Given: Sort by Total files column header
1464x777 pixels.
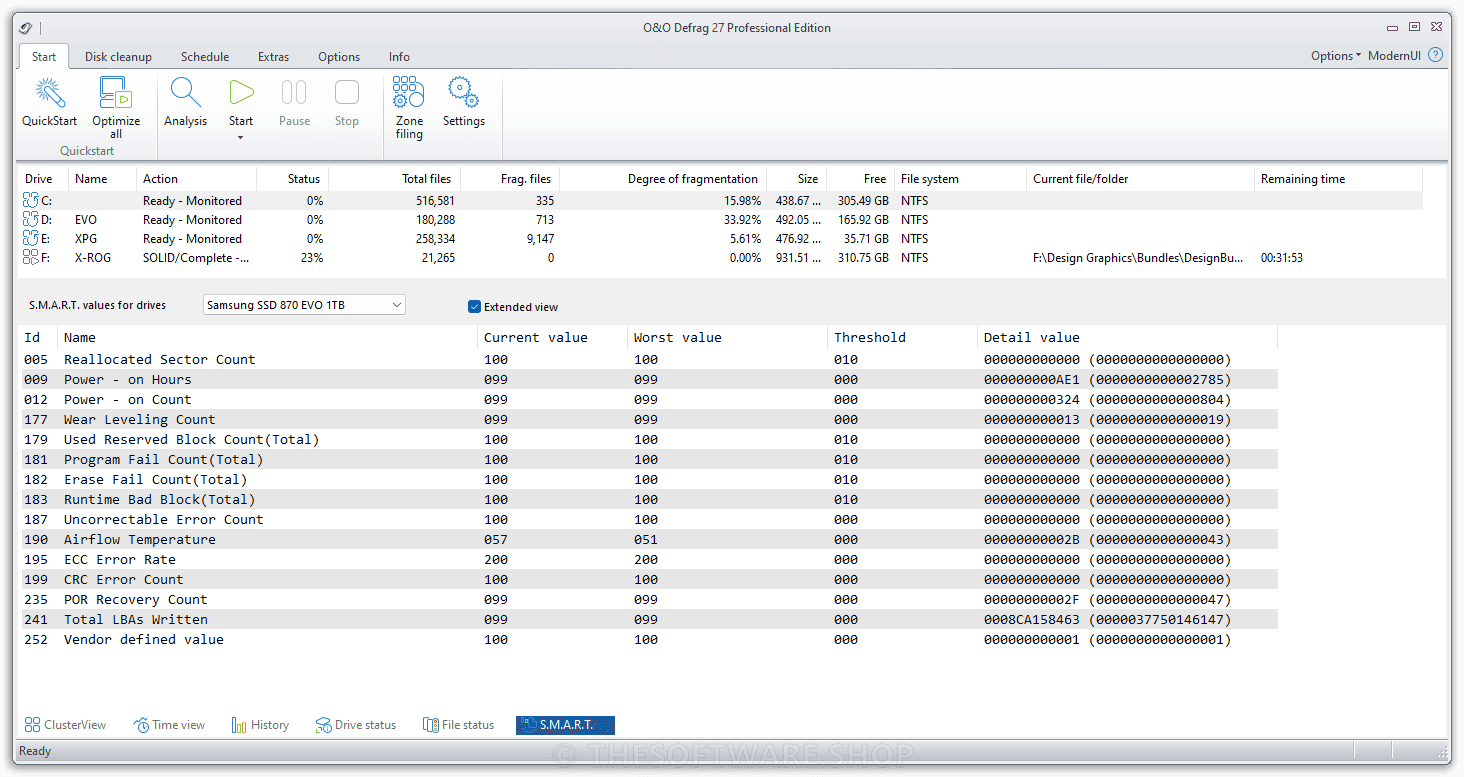Looking at the screenshot, I should tap(394, 179).
